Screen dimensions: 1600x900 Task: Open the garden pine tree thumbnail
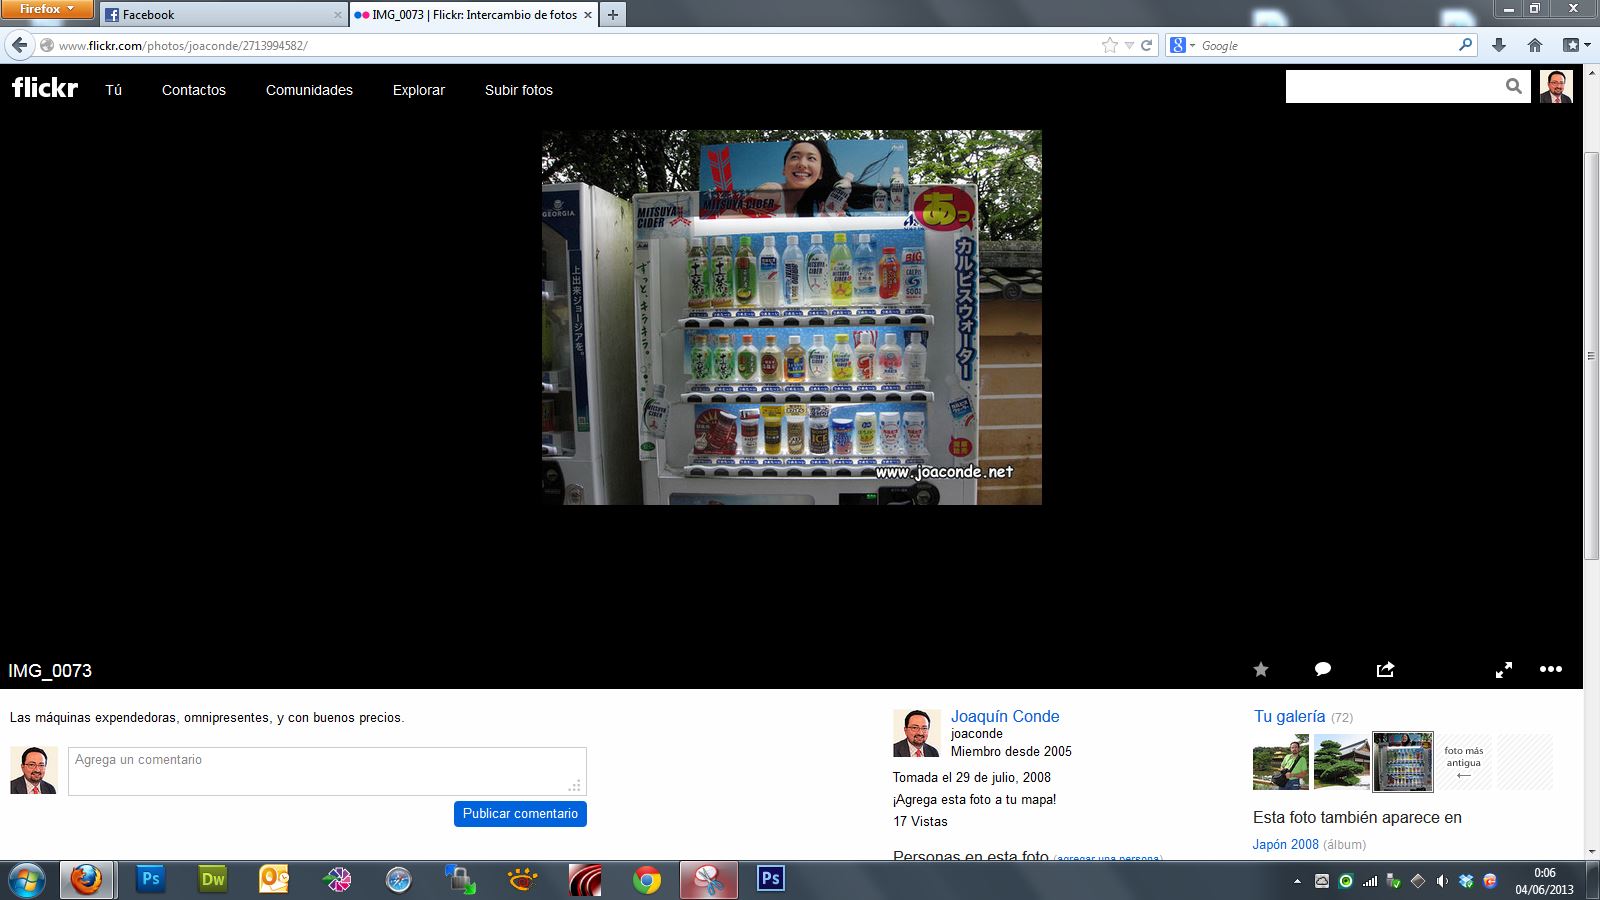tap(1342, 762)
